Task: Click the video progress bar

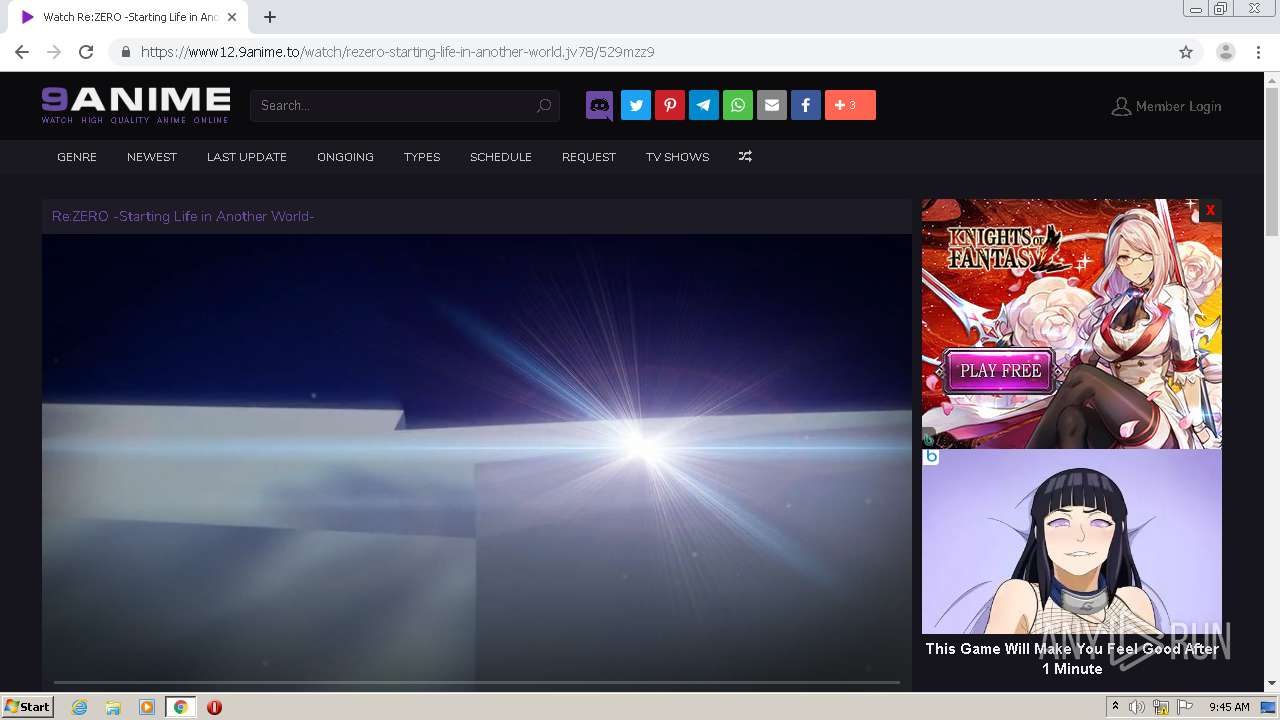Action: point(477,682)
